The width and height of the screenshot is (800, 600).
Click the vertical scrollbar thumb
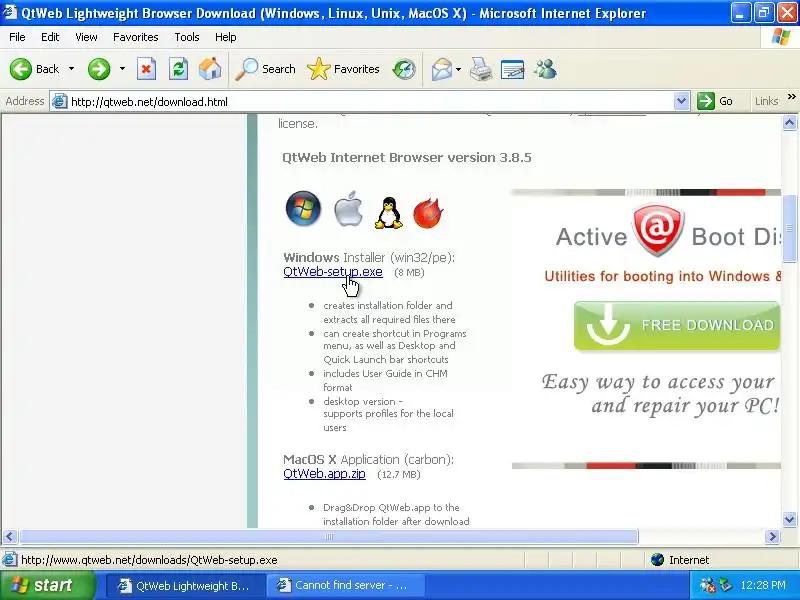point(789,229)
